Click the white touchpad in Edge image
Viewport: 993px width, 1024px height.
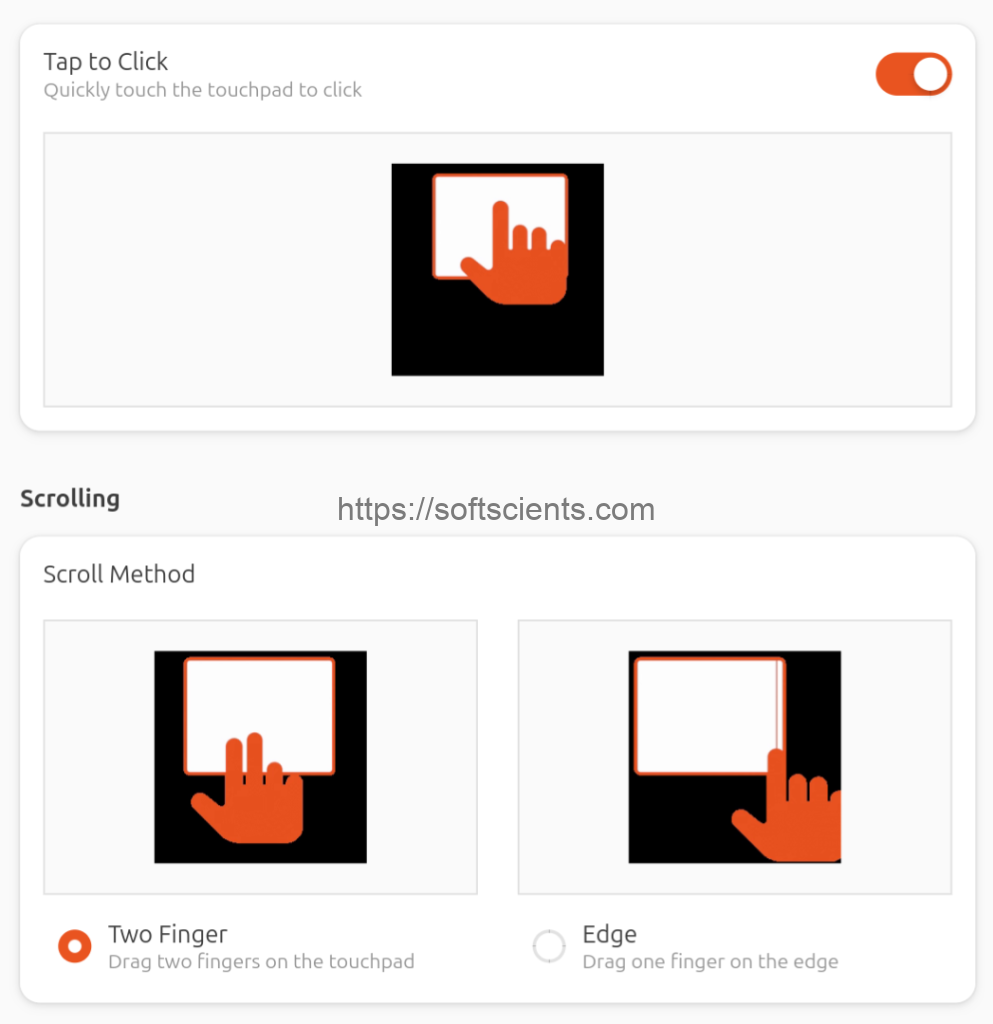pos(705,712)
